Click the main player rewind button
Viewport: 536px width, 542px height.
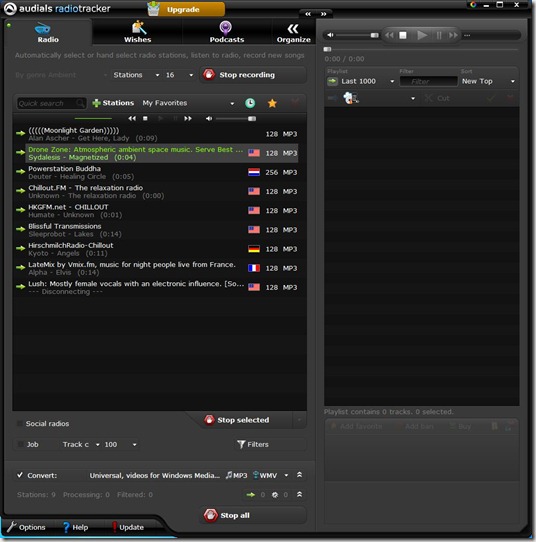tap(389, 35)
